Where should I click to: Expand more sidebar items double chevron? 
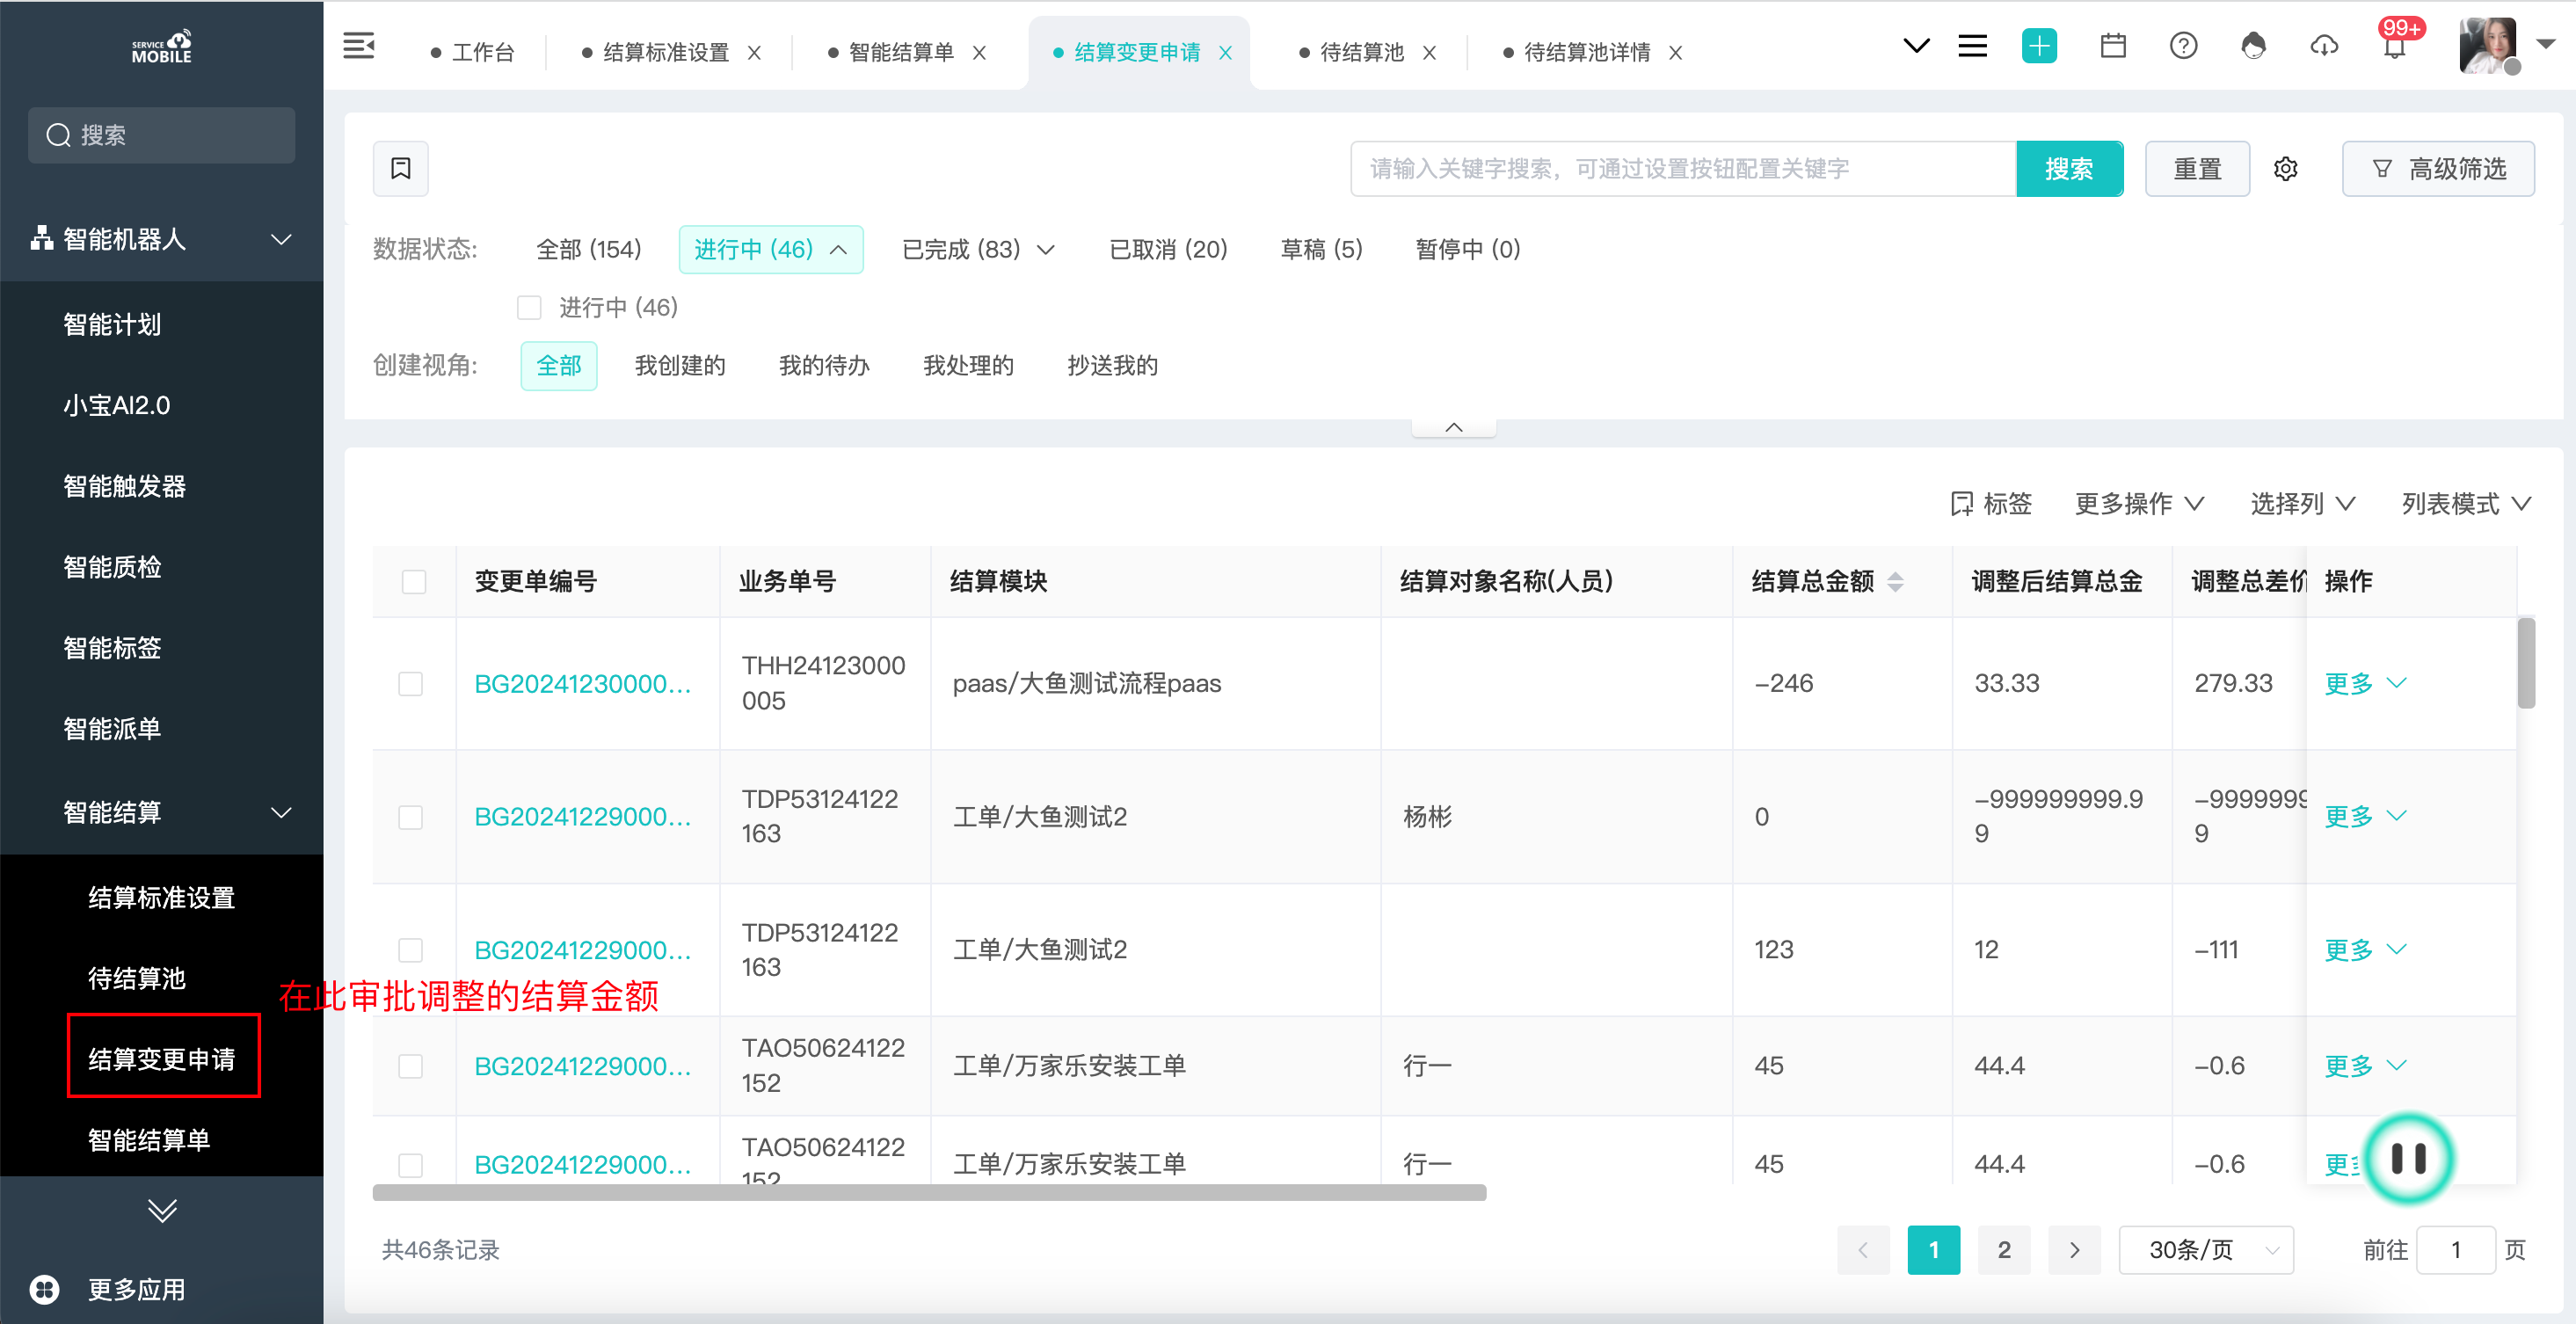(x=162, y=1210)
